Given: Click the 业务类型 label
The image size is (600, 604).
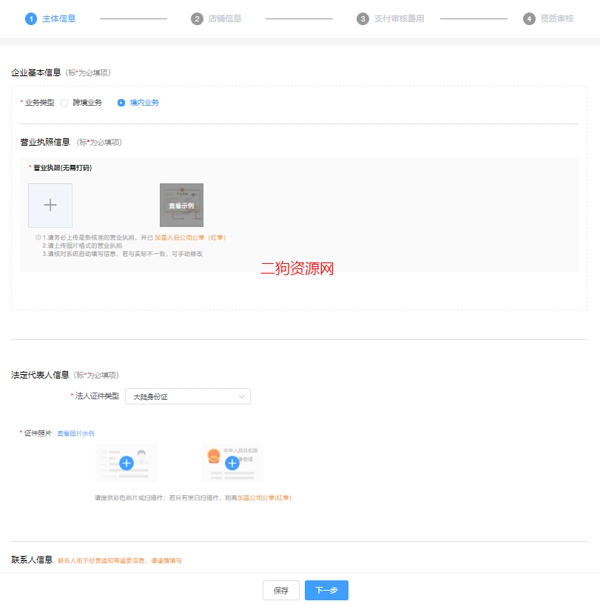Looking at the screenshot, I should click(x=40, y=102).
